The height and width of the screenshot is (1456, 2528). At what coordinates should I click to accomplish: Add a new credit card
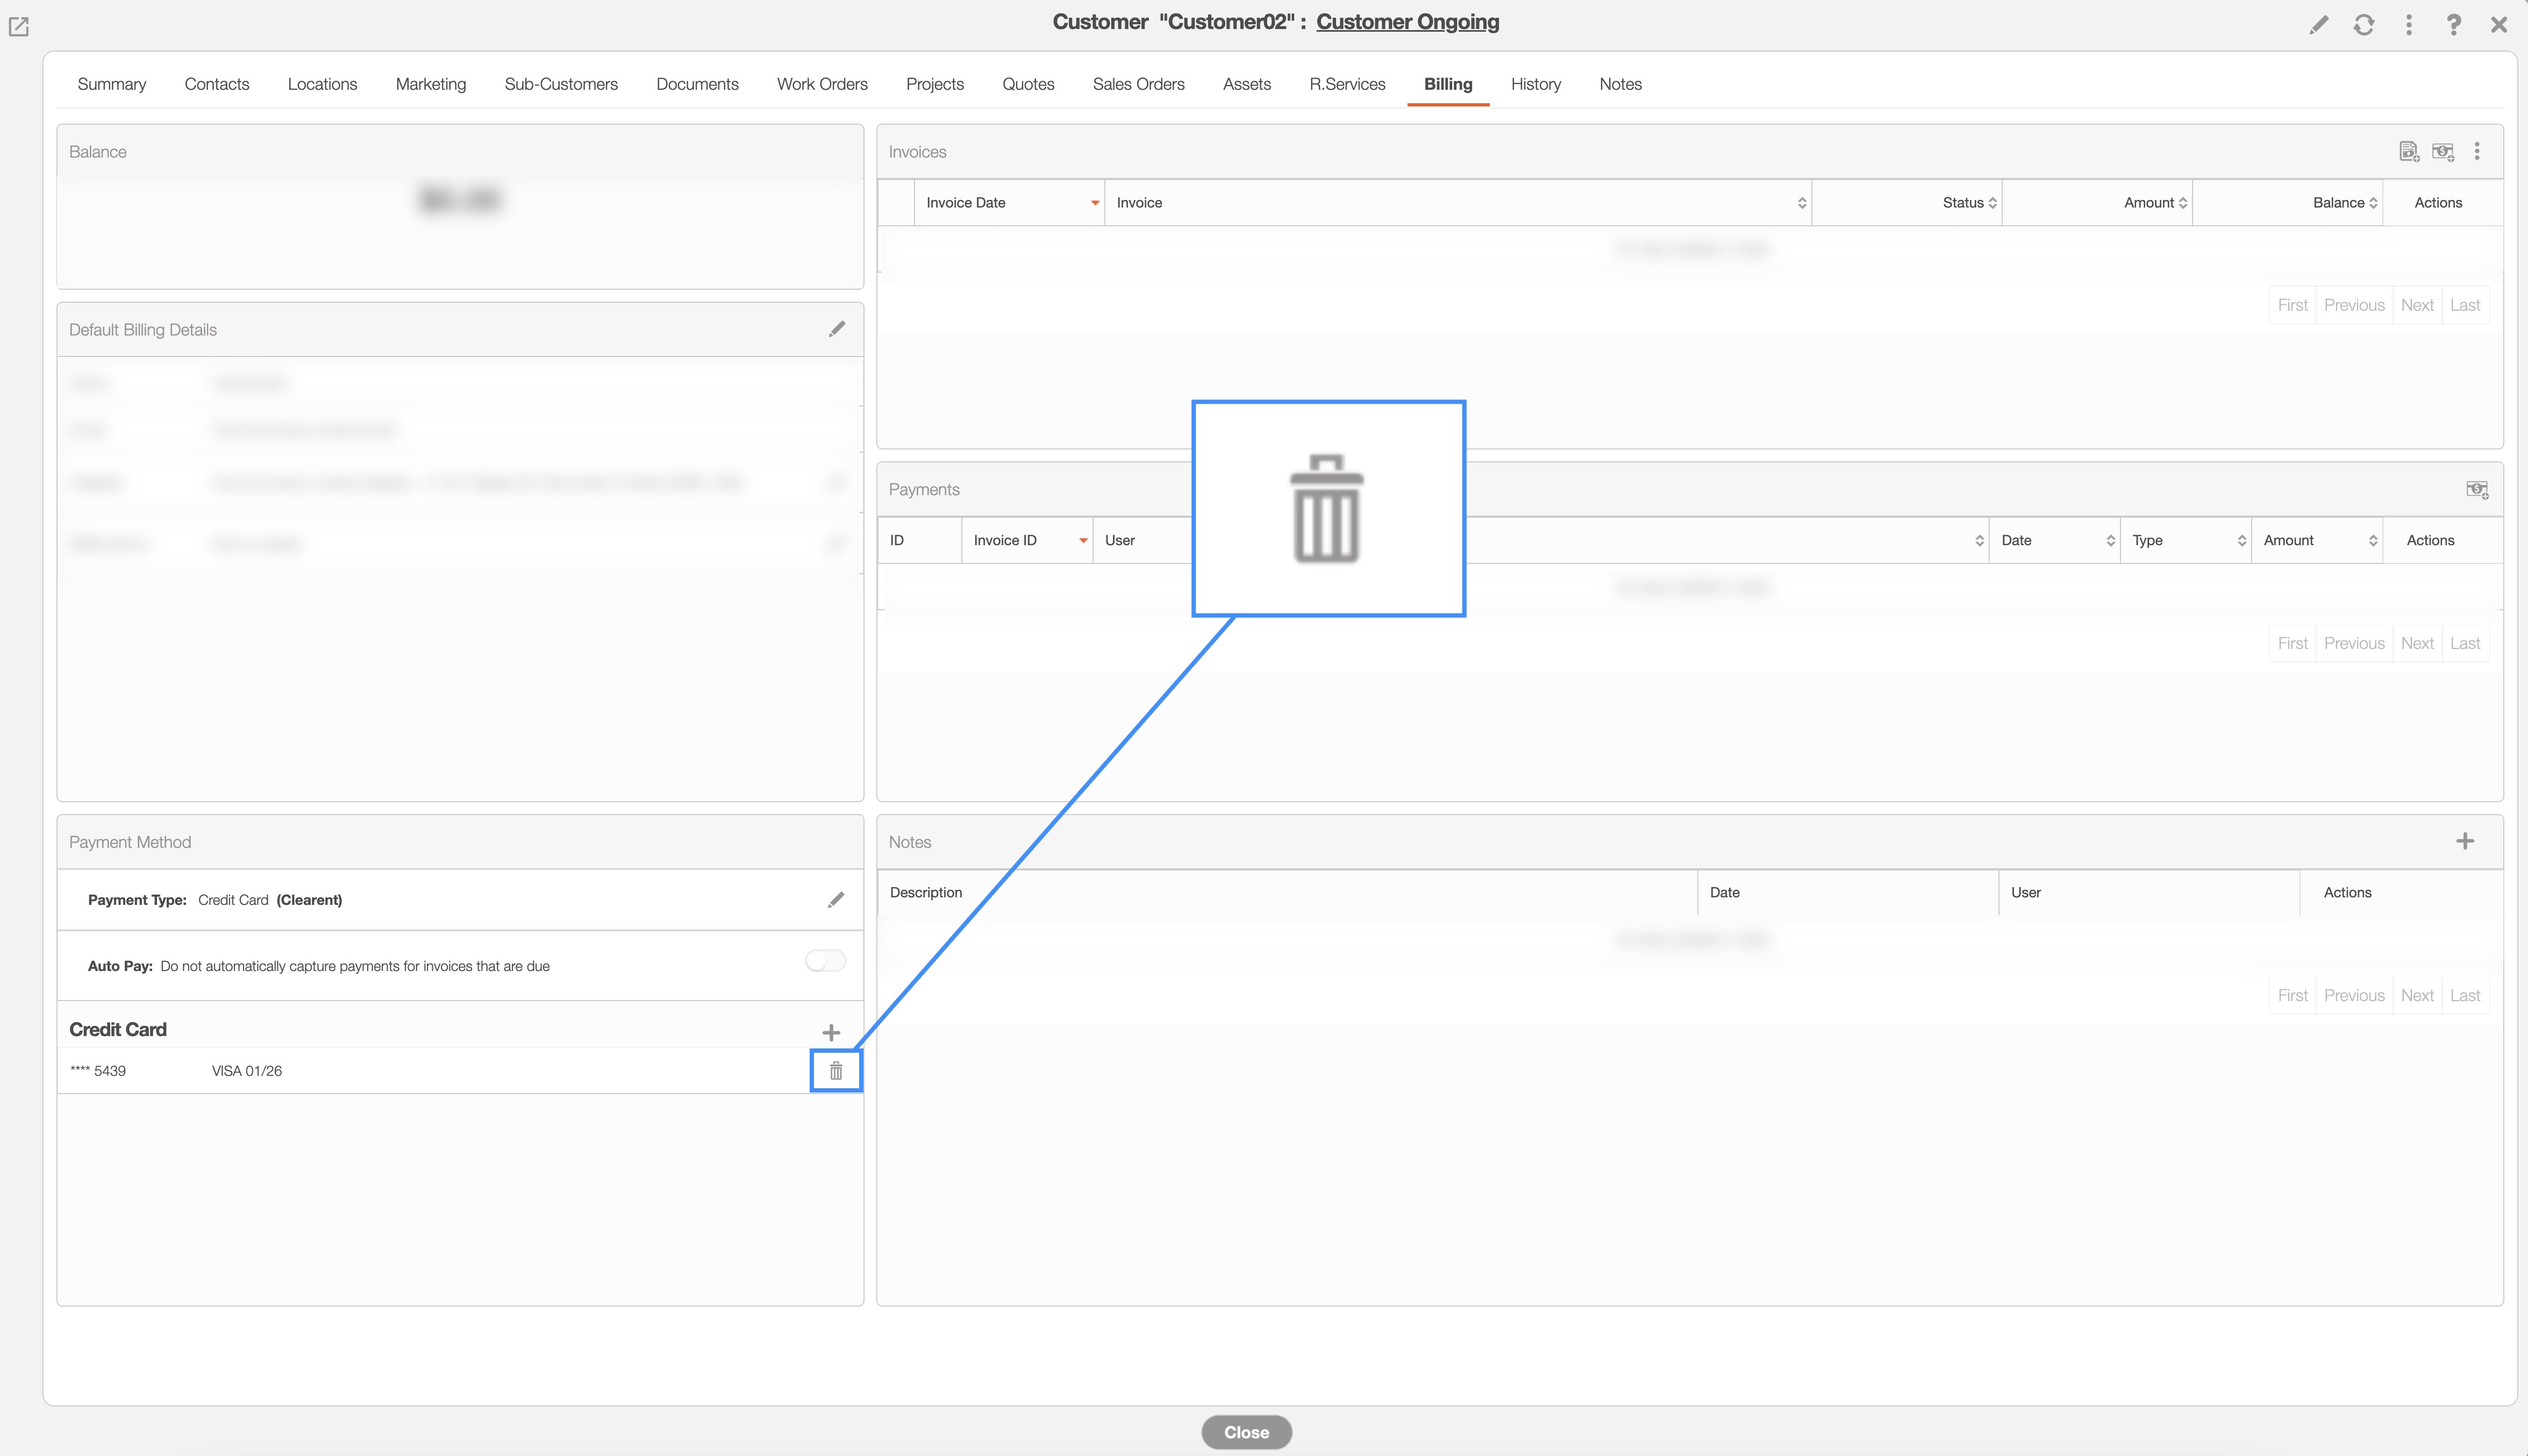(x=831, y=1032)
